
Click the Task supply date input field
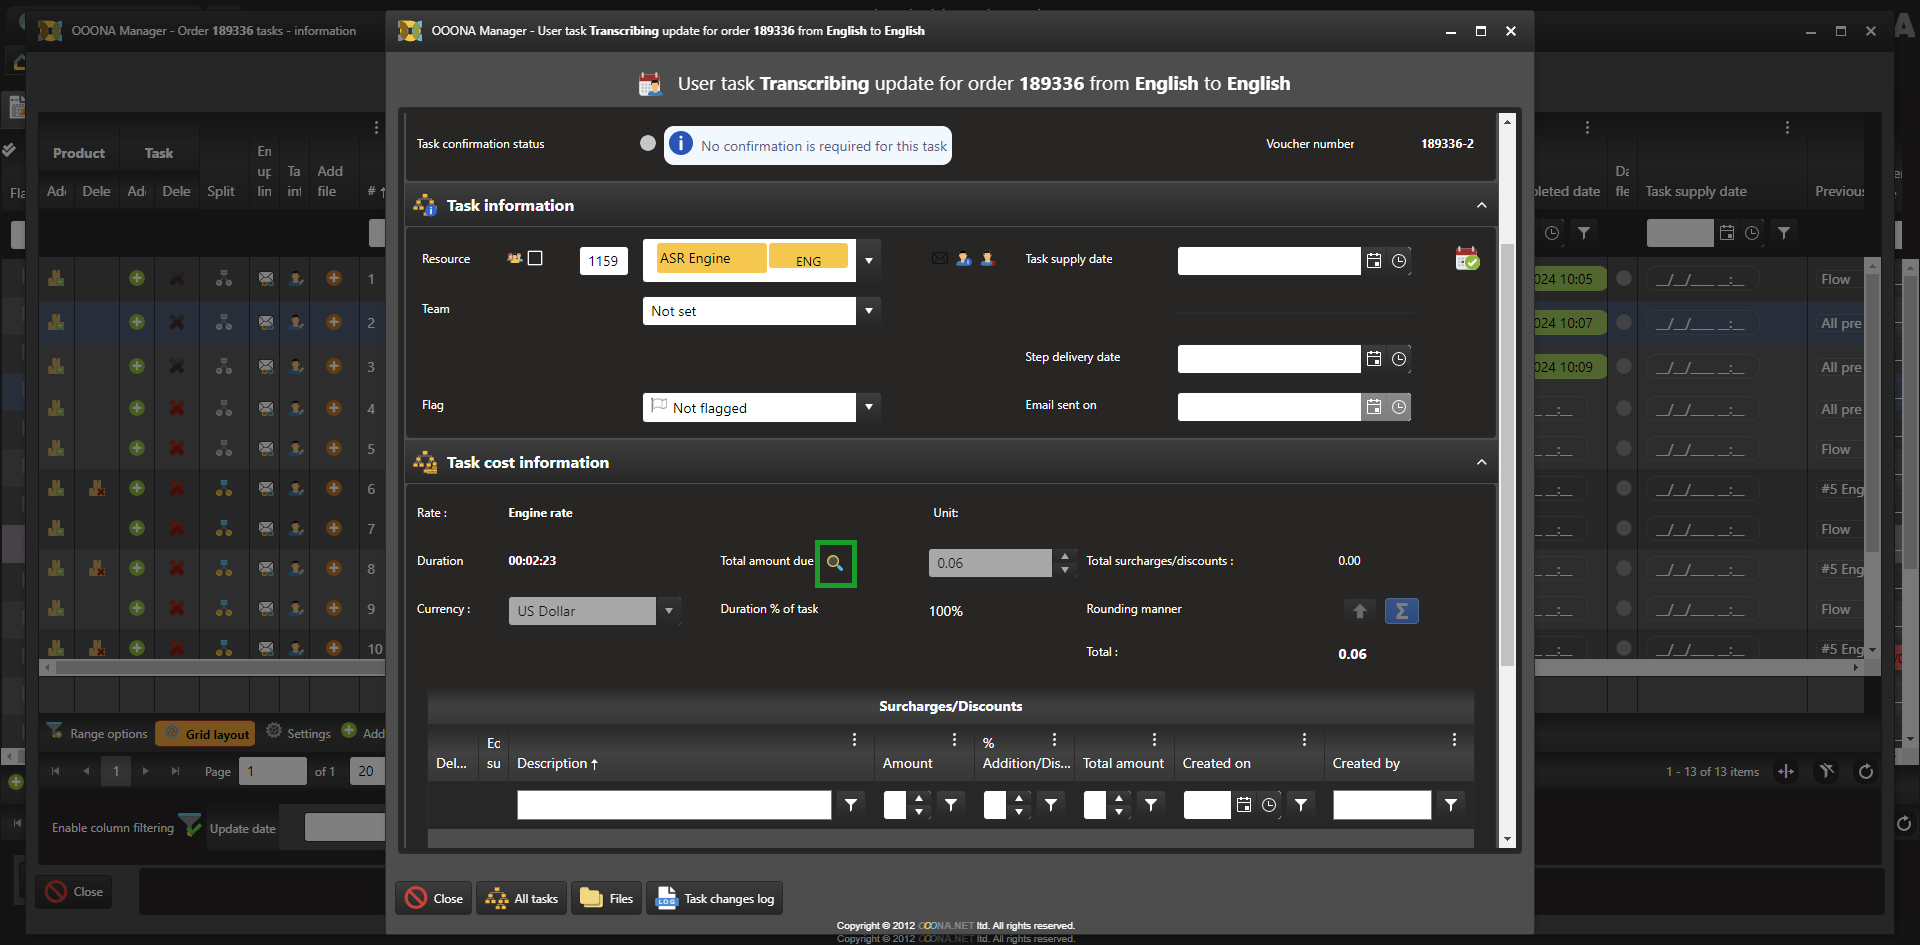1268,261
